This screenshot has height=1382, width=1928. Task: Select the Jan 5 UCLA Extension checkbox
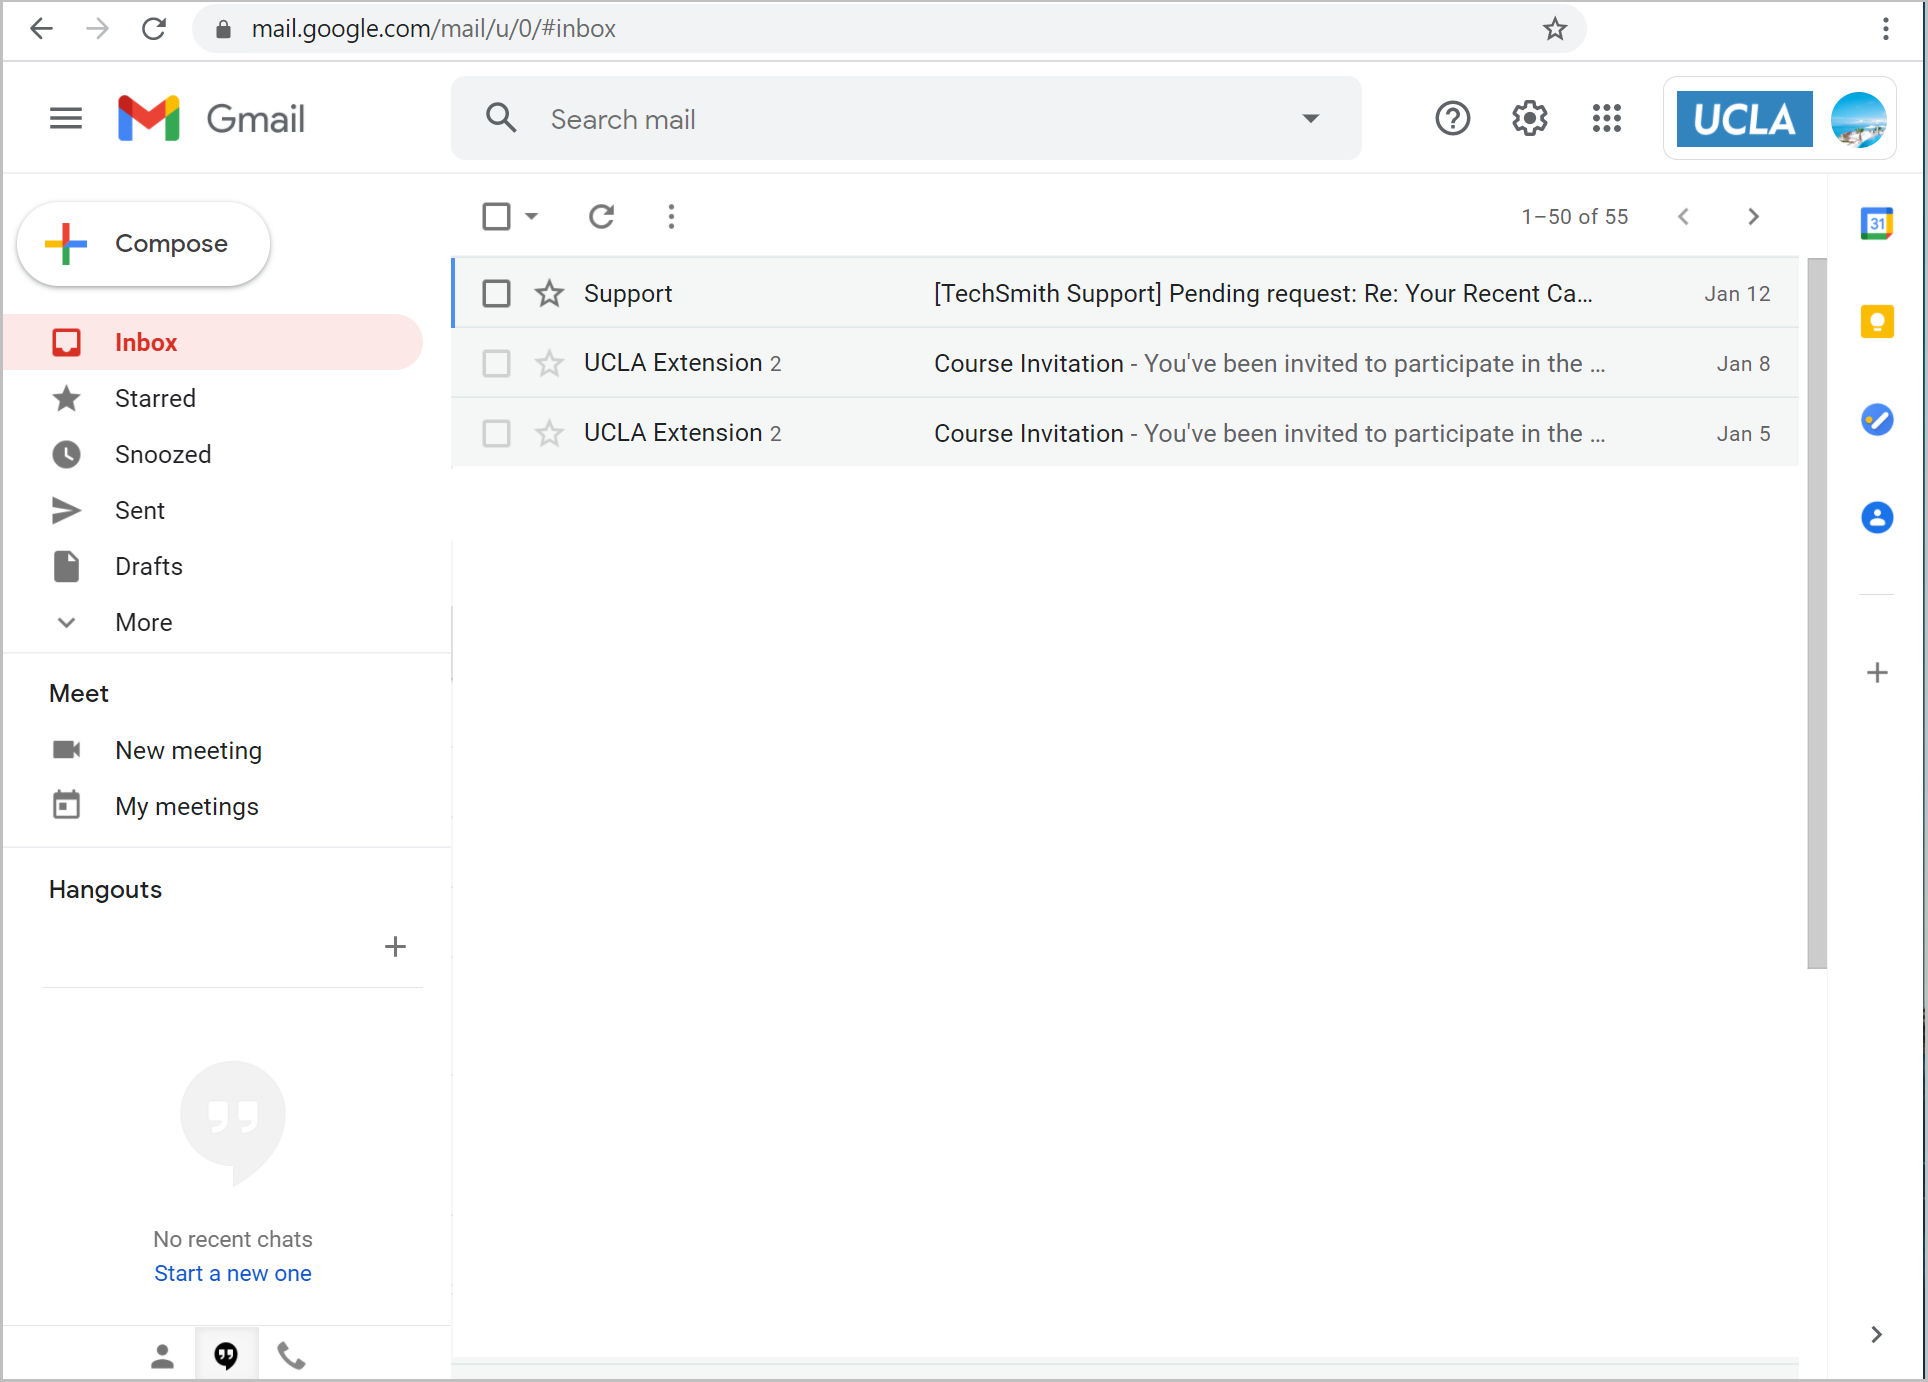click(496, 433)
